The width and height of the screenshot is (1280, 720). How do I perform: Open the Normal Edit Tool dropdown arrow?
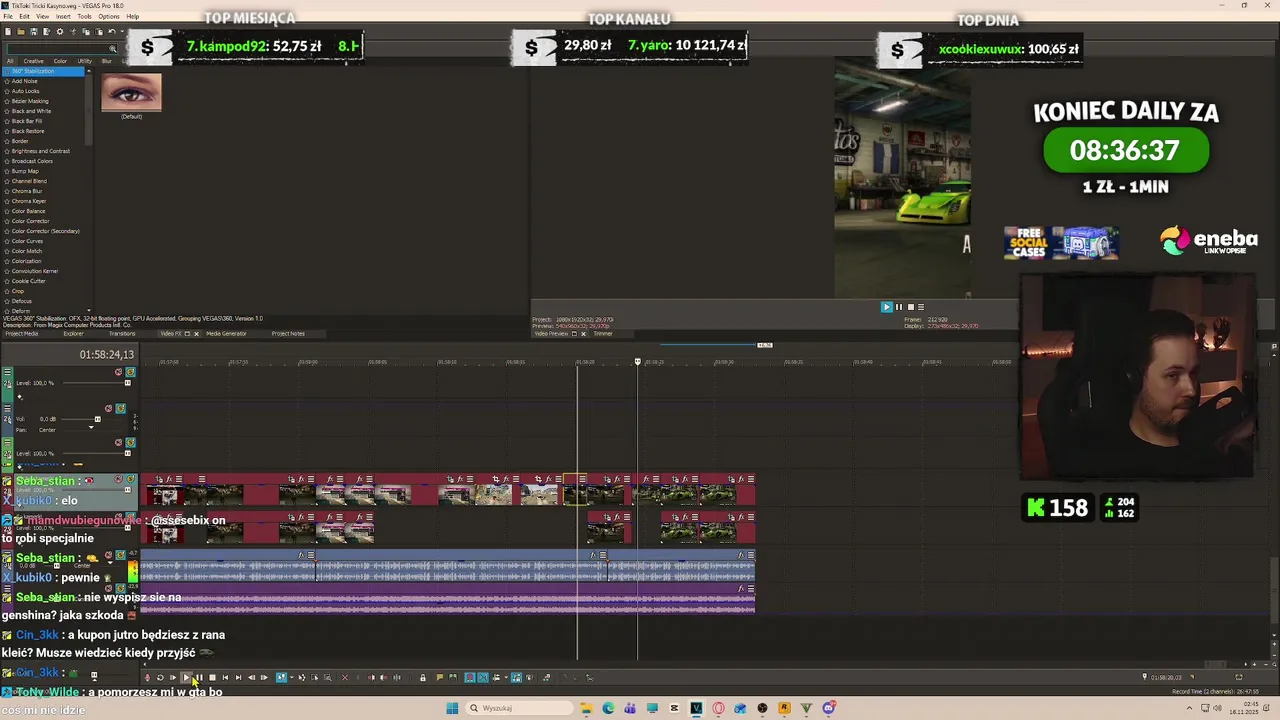point(291,678)
